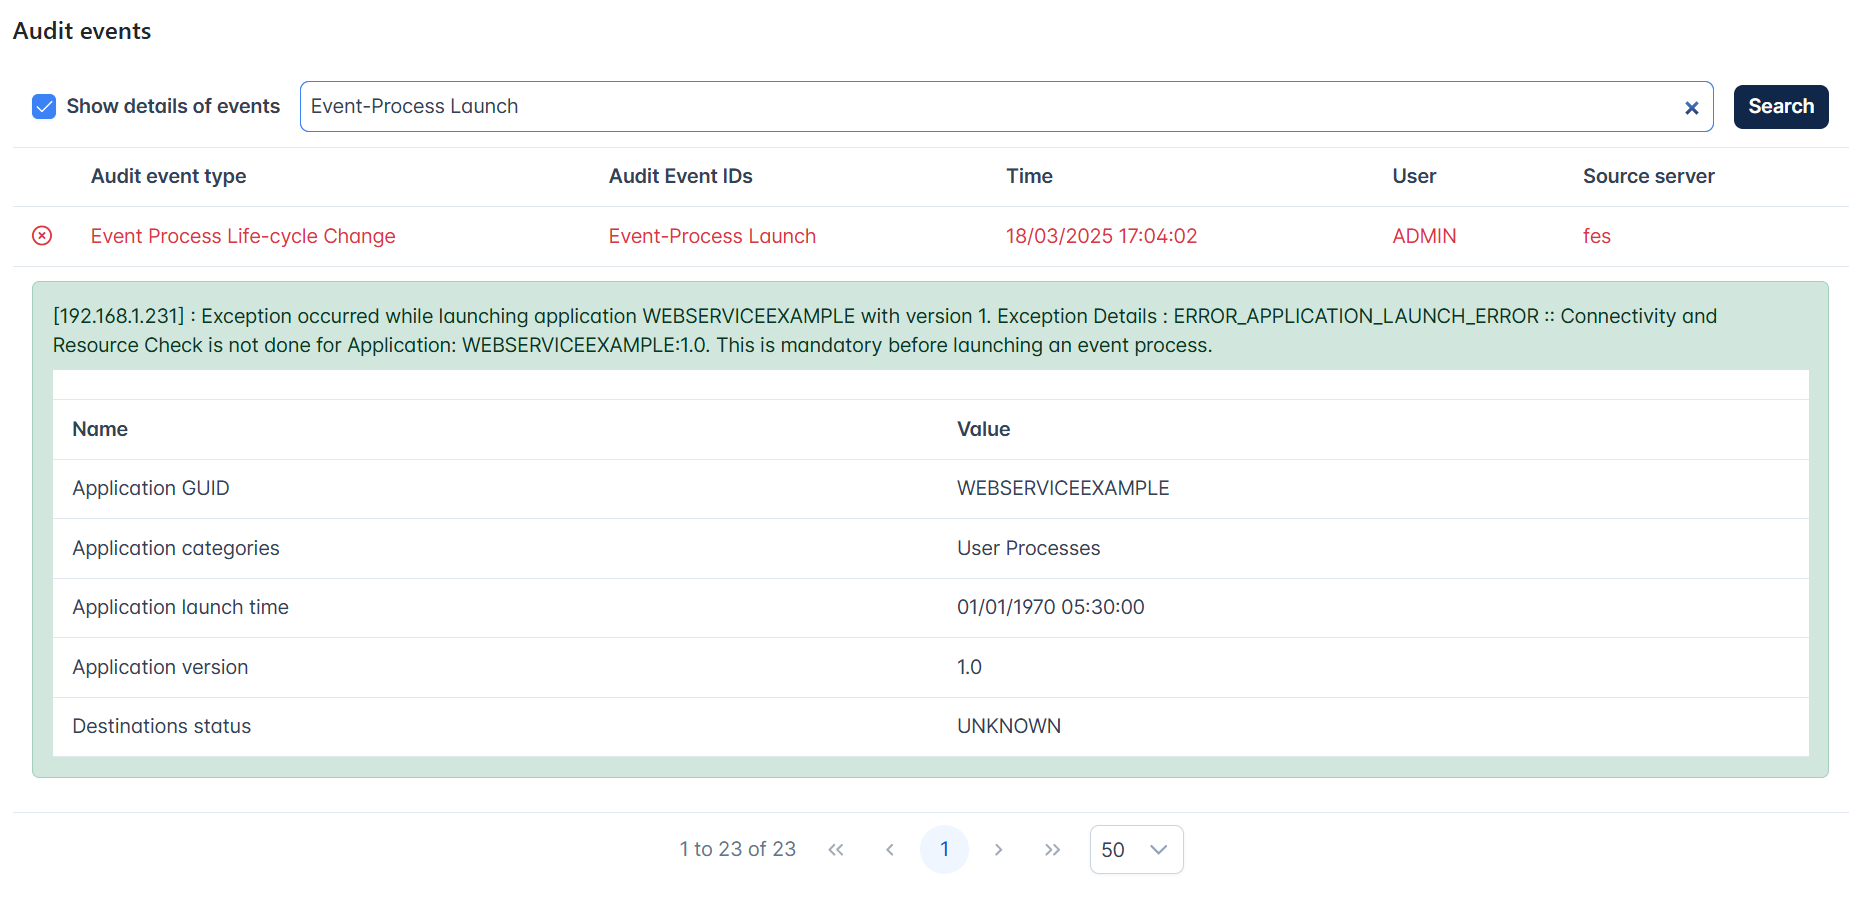Click the Audit Event IDs column header
1870x914 pixels.
coord(680,176)
